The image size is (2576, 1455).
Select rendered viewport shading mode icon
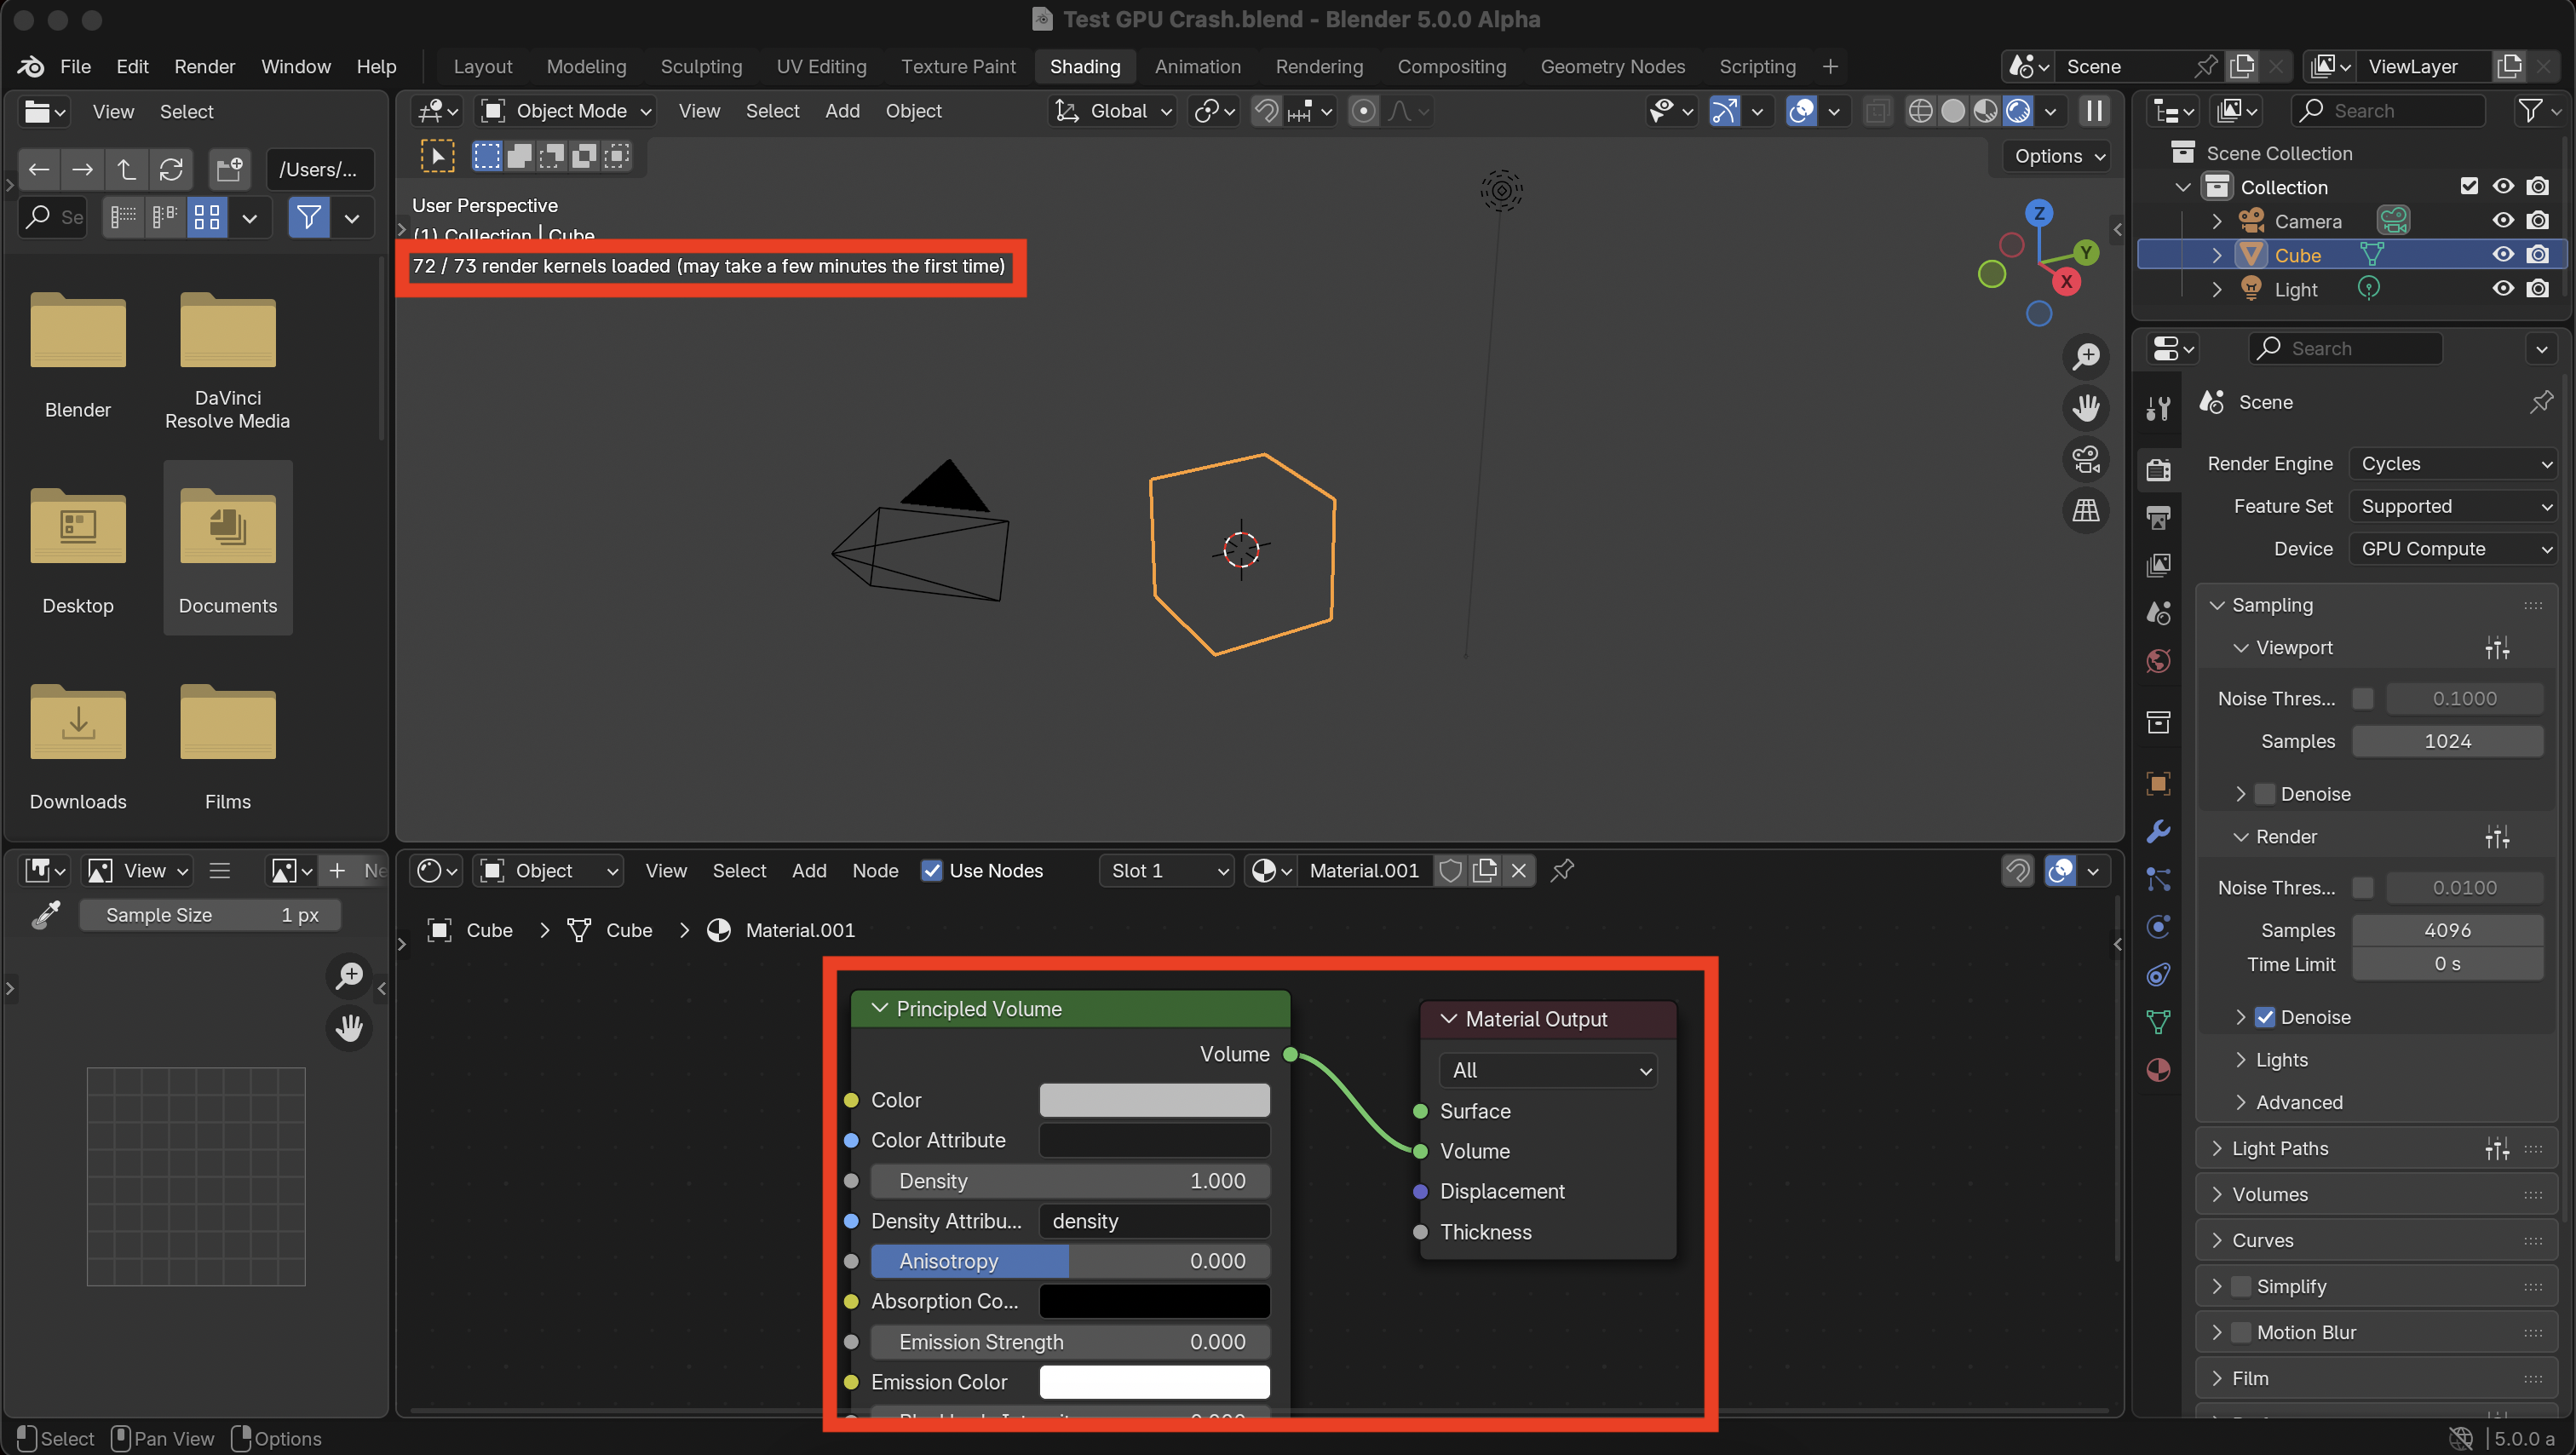click(x=2018, y=111)
